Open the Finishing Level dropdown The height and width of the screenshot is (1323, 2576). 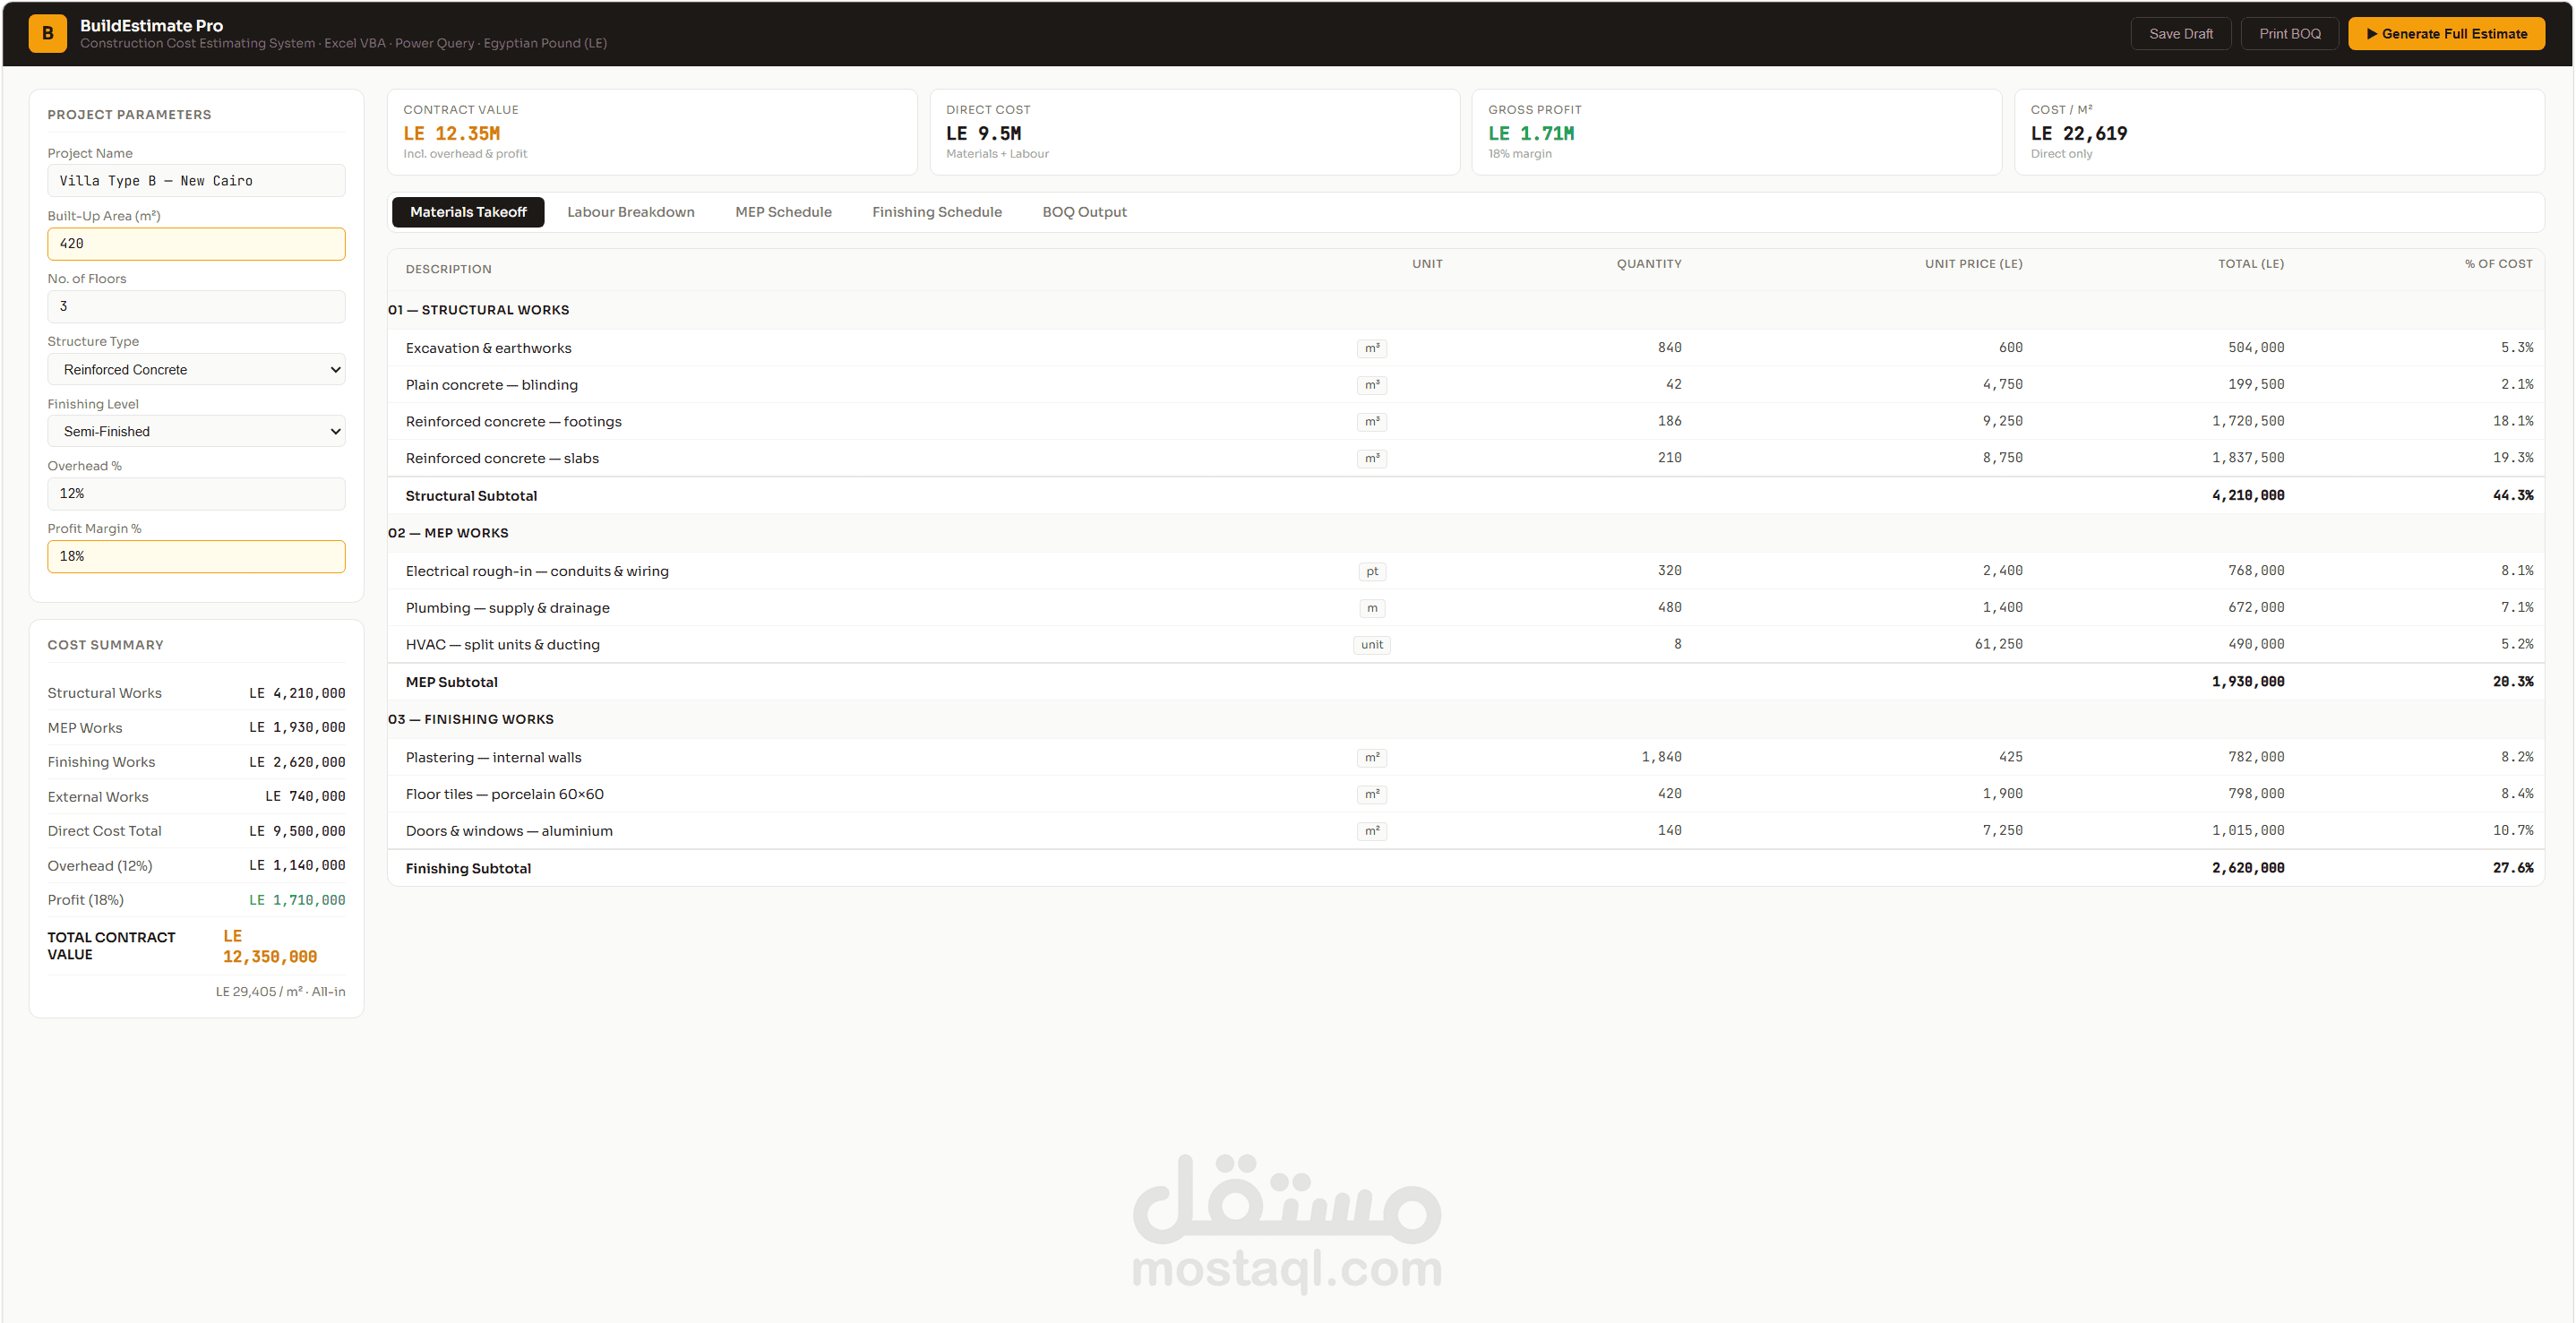tap(196, 431)
